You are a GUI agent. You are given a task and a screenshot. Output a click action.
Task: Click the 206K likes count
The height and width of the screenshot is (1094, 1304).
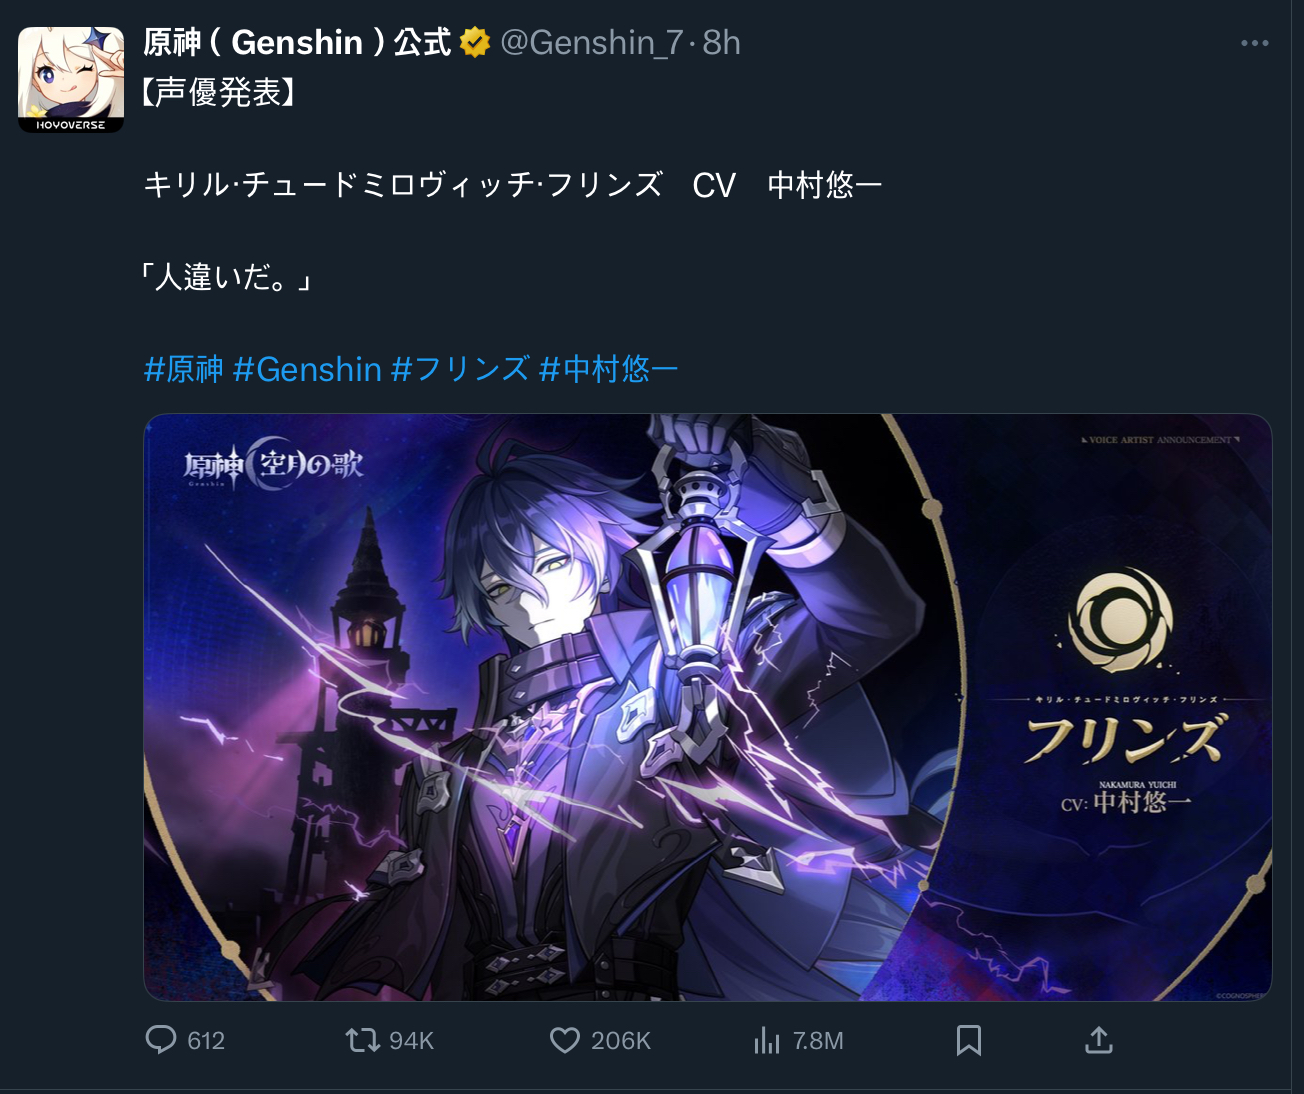pos(620,1041)
